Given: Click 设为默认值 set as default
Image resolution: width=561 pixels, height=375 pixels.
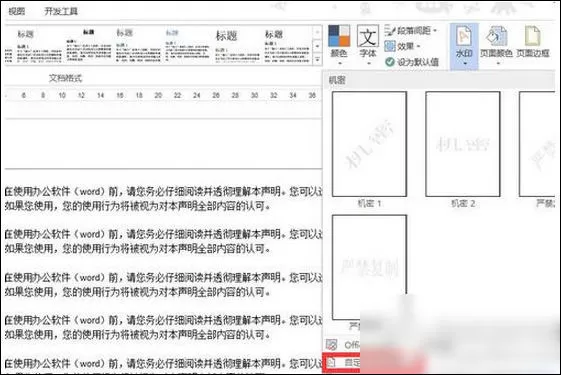Looking at the screenshot, I should 412,62.
